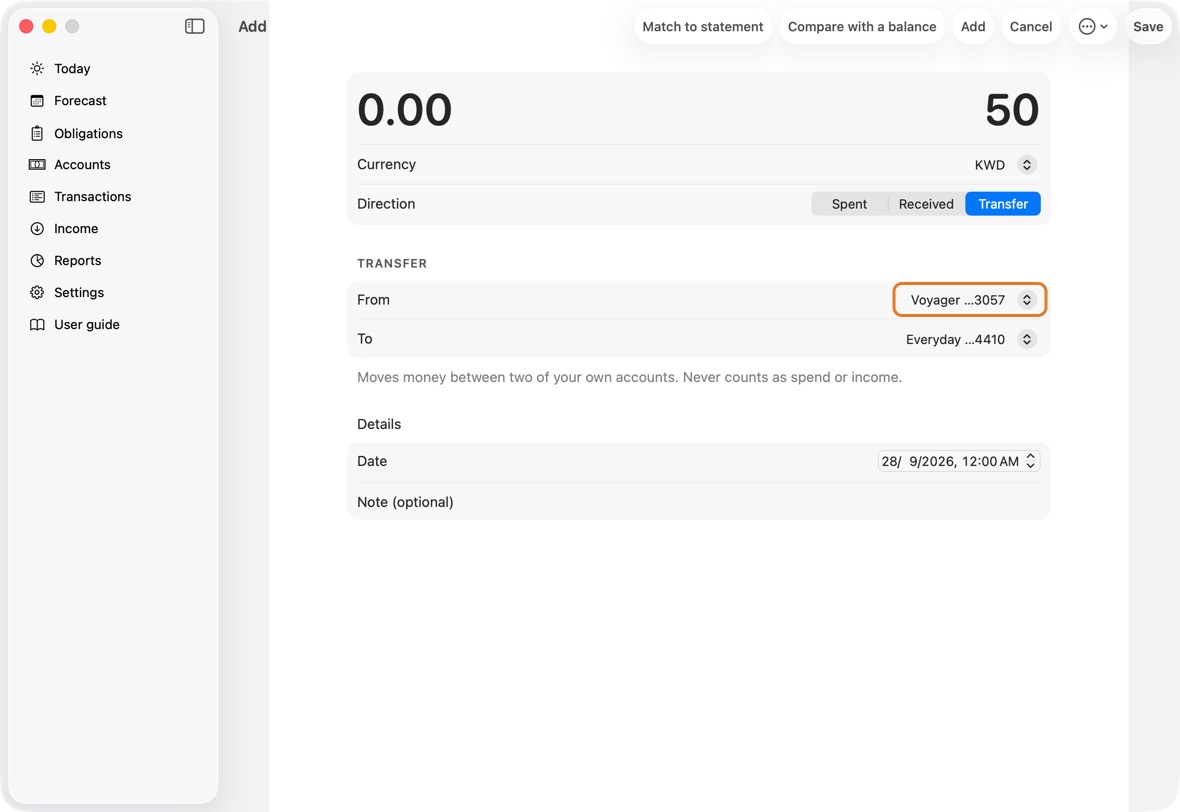
Task: Click the Today sun icon
Action: point(37,68)
